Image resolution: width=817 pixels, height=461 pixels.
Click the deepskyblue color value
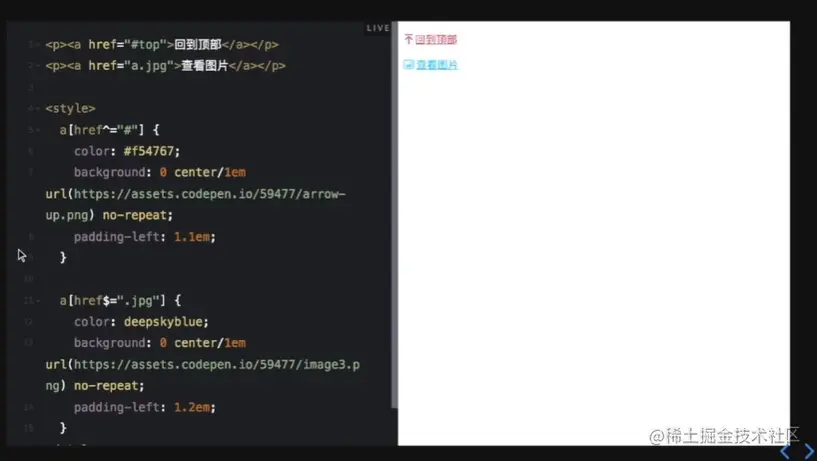point(163,322)
